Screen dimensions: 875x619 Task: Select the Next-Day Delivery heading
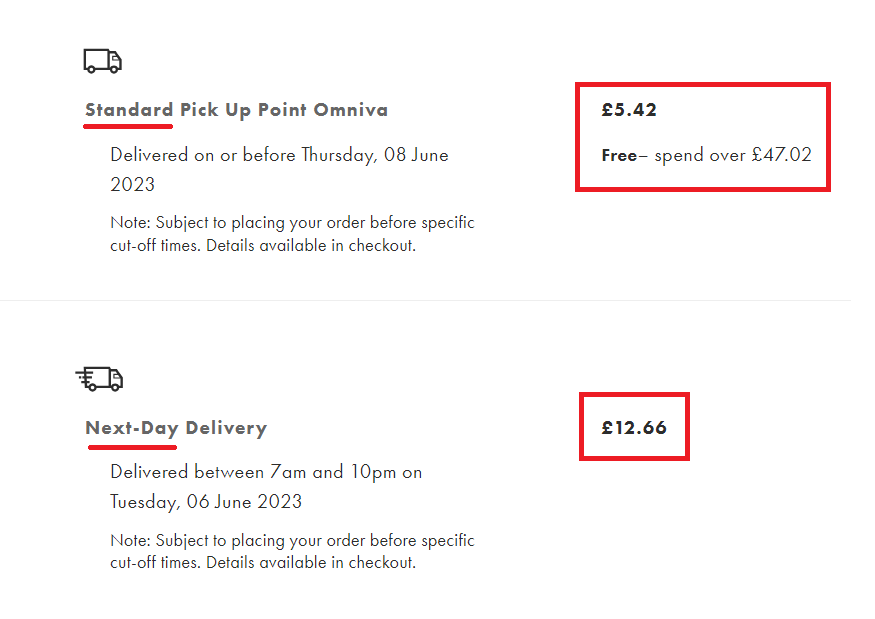176,428
